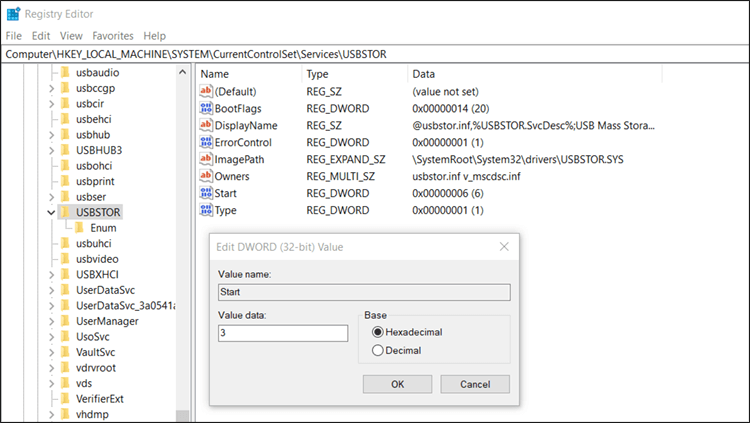
Task: Click the Start DWORD value icon
Action: tap(206, 193)
